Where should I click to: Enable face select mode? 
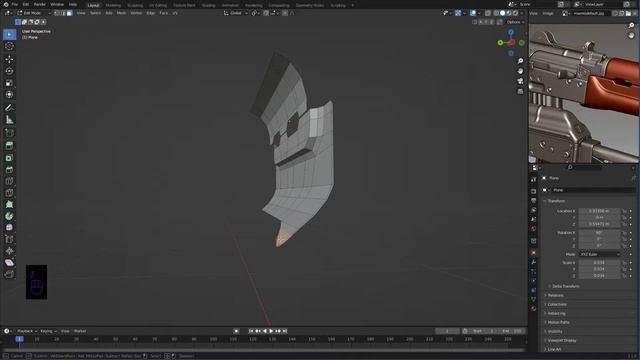coord(70,13)
